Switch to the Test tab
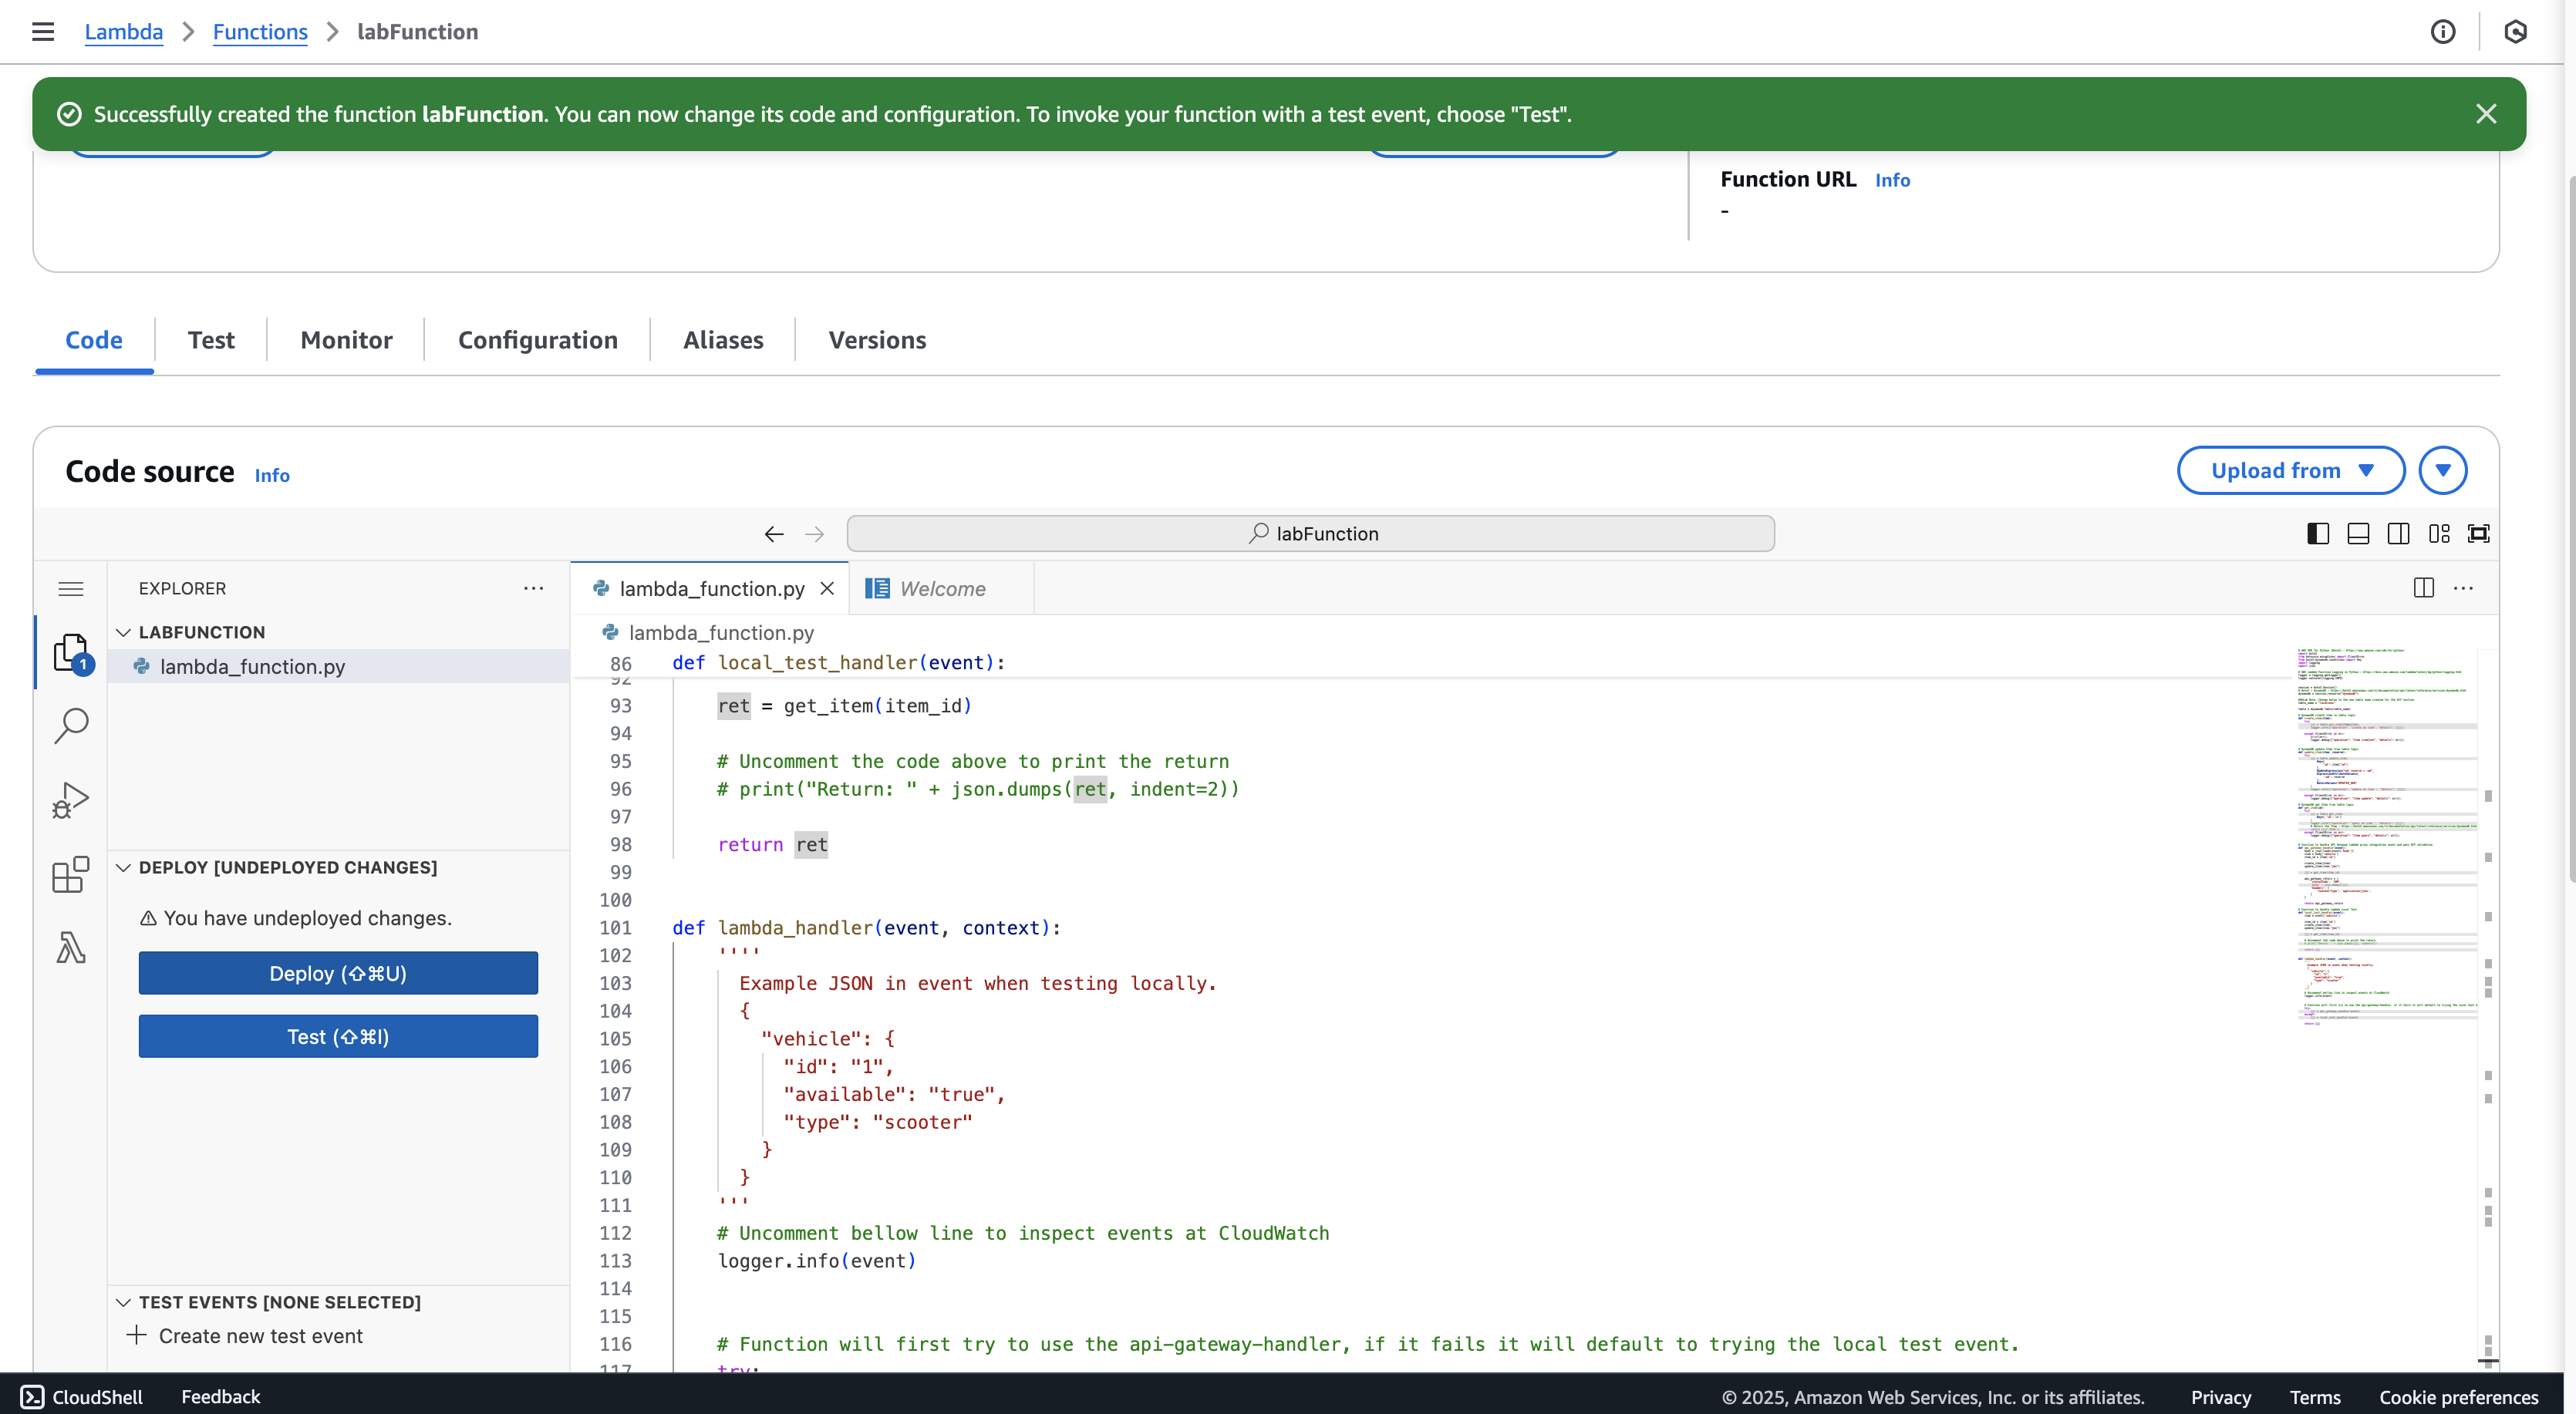The height and width of the screenshot is (1414, 2576). (211, 340)
